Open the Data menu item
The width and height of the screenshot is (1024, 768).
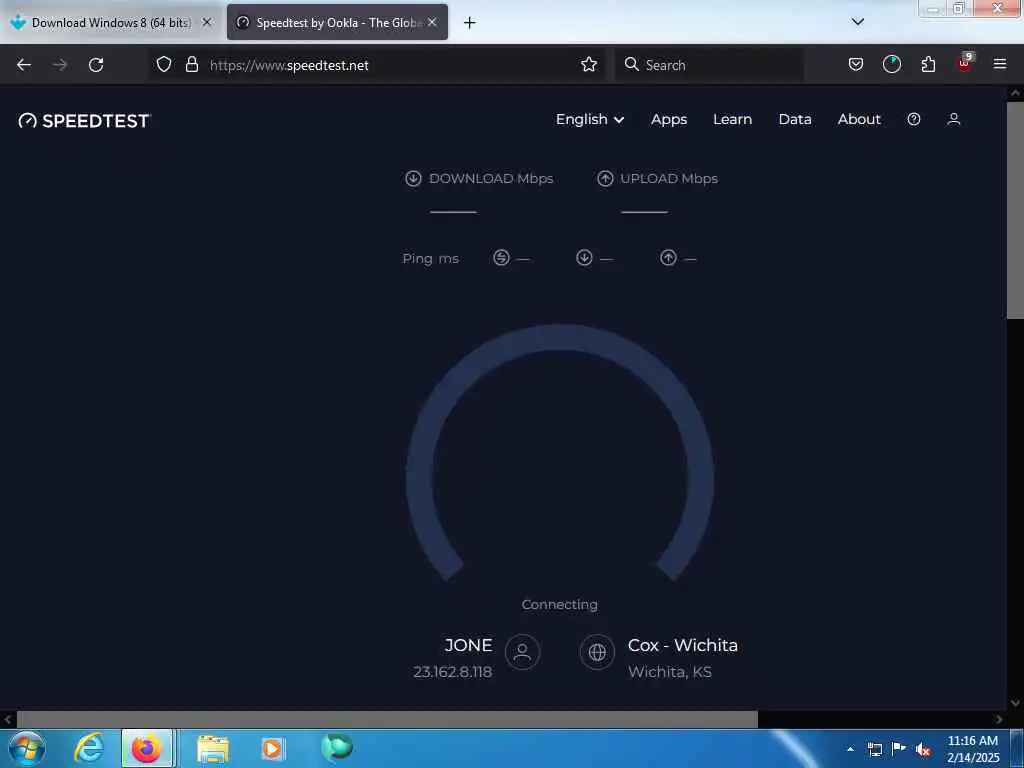coord(795,120)
